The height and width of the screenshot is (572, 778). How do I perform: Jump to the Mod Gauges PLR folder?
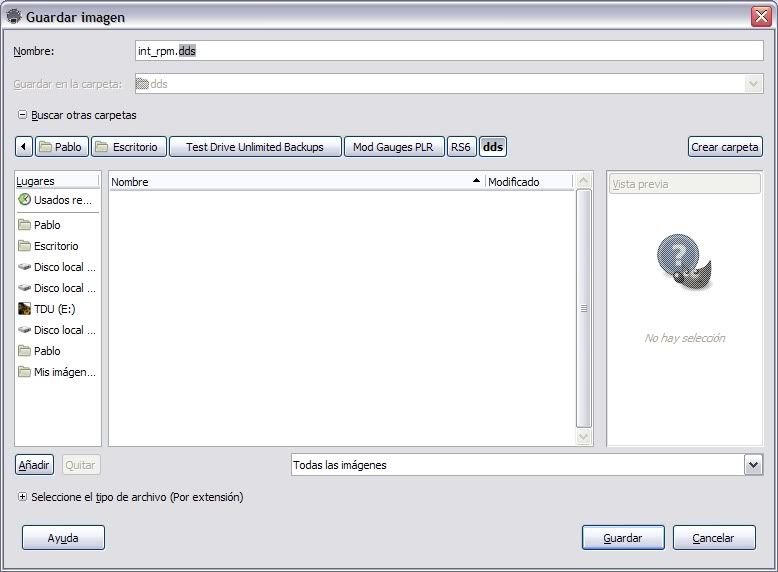tap(393, 147)
